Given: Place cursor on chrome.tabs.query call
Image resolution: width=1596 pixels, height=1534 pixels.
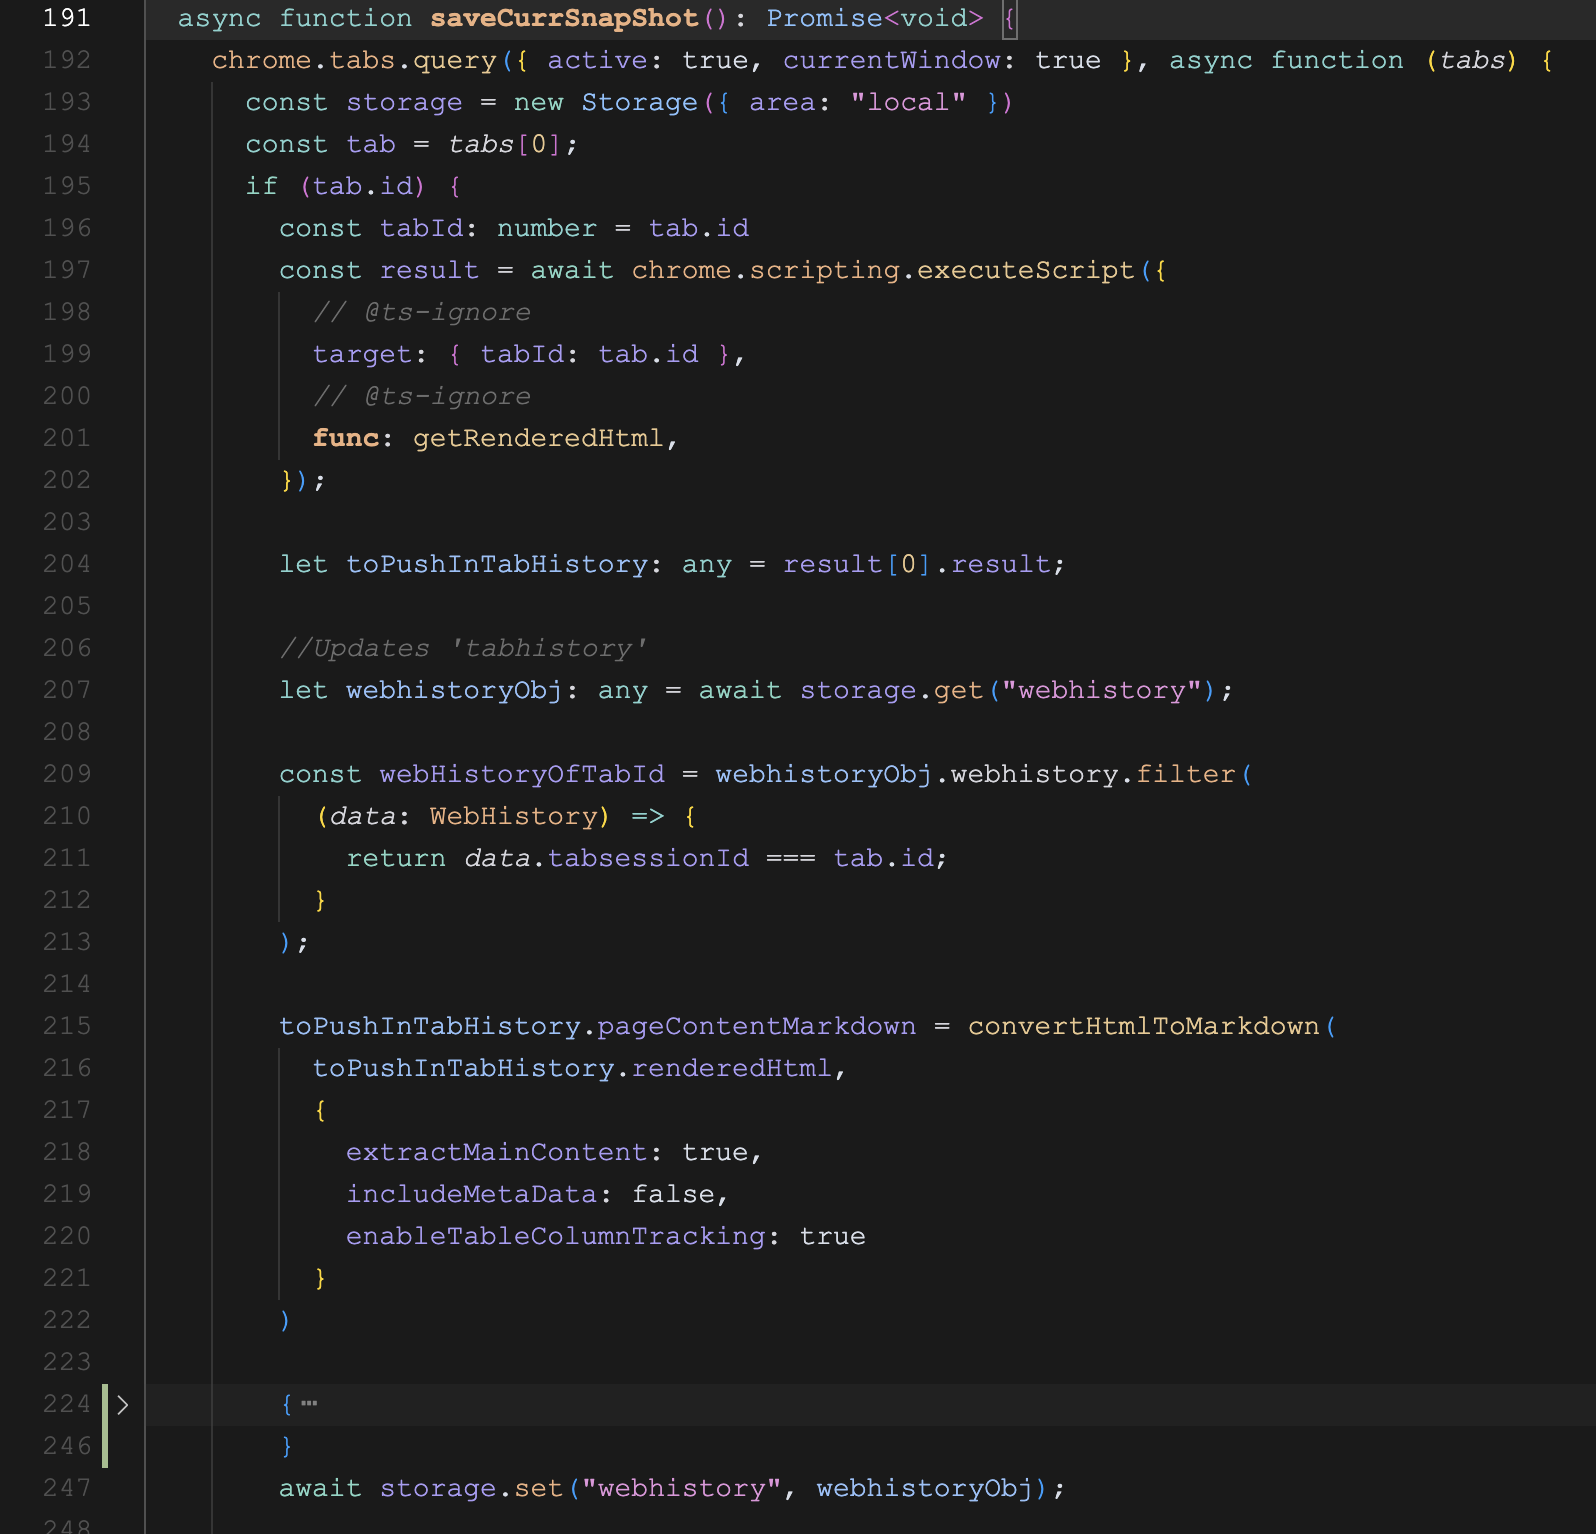Looking at the screenshot, I should (x=354, y=60).
